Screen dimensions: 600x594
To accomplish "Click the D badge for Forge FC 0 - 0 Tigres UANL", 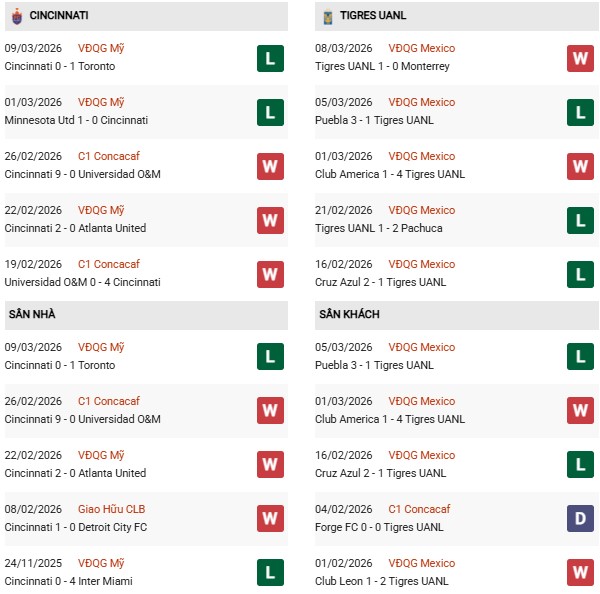I will 580,519.
